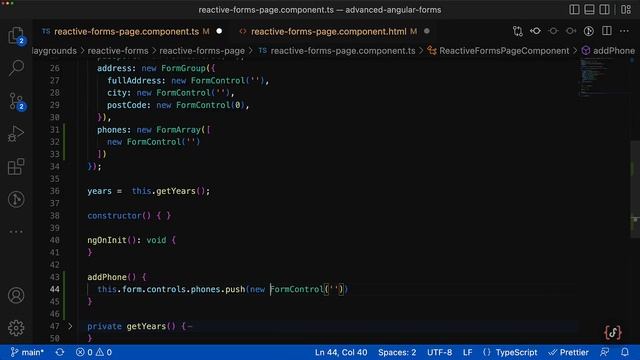This screenshot has height=360, width=640.
Task: Click breadcrumb playgrounds folder
Action: (54, 51)
